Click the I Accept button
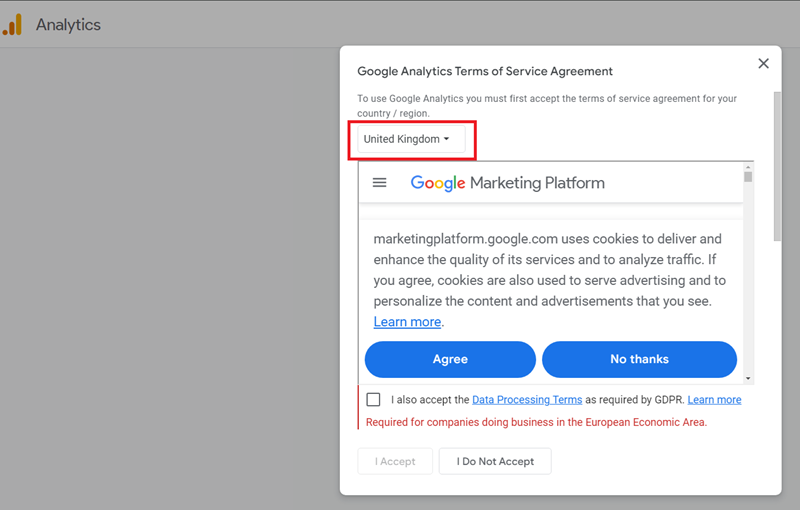This screenshot has width=800, height=510. 395,461
